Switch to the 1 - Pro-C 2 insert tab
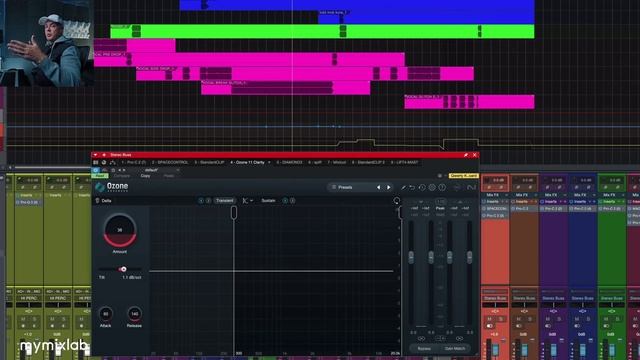This screenshot has height=360, width=640. coord(133,162)
